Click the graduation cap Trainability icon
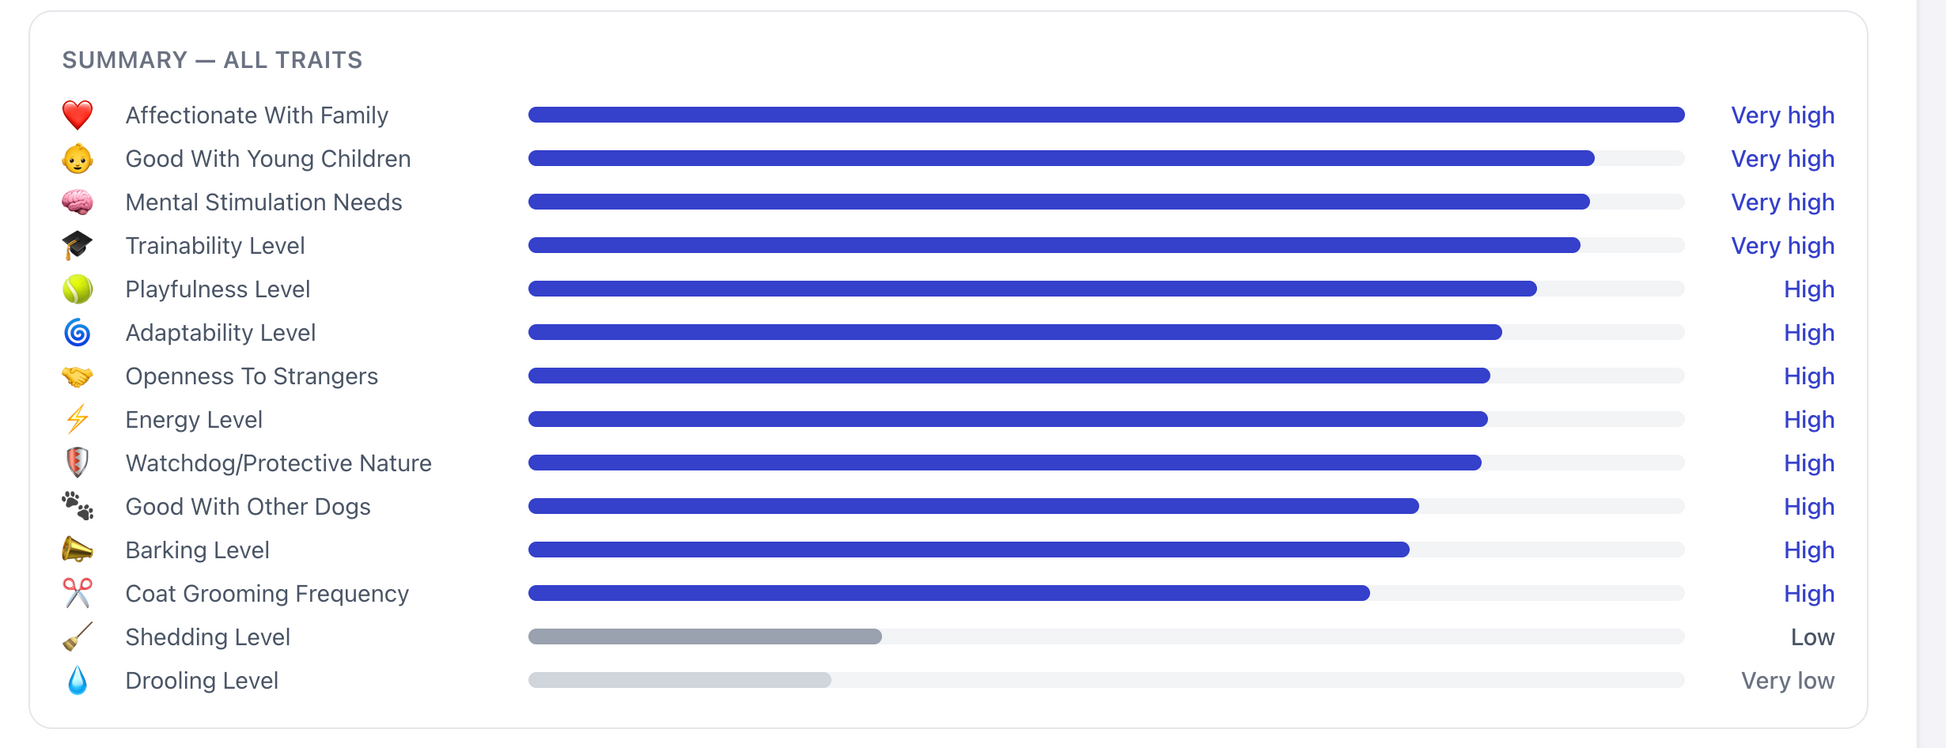 (77, 246)
